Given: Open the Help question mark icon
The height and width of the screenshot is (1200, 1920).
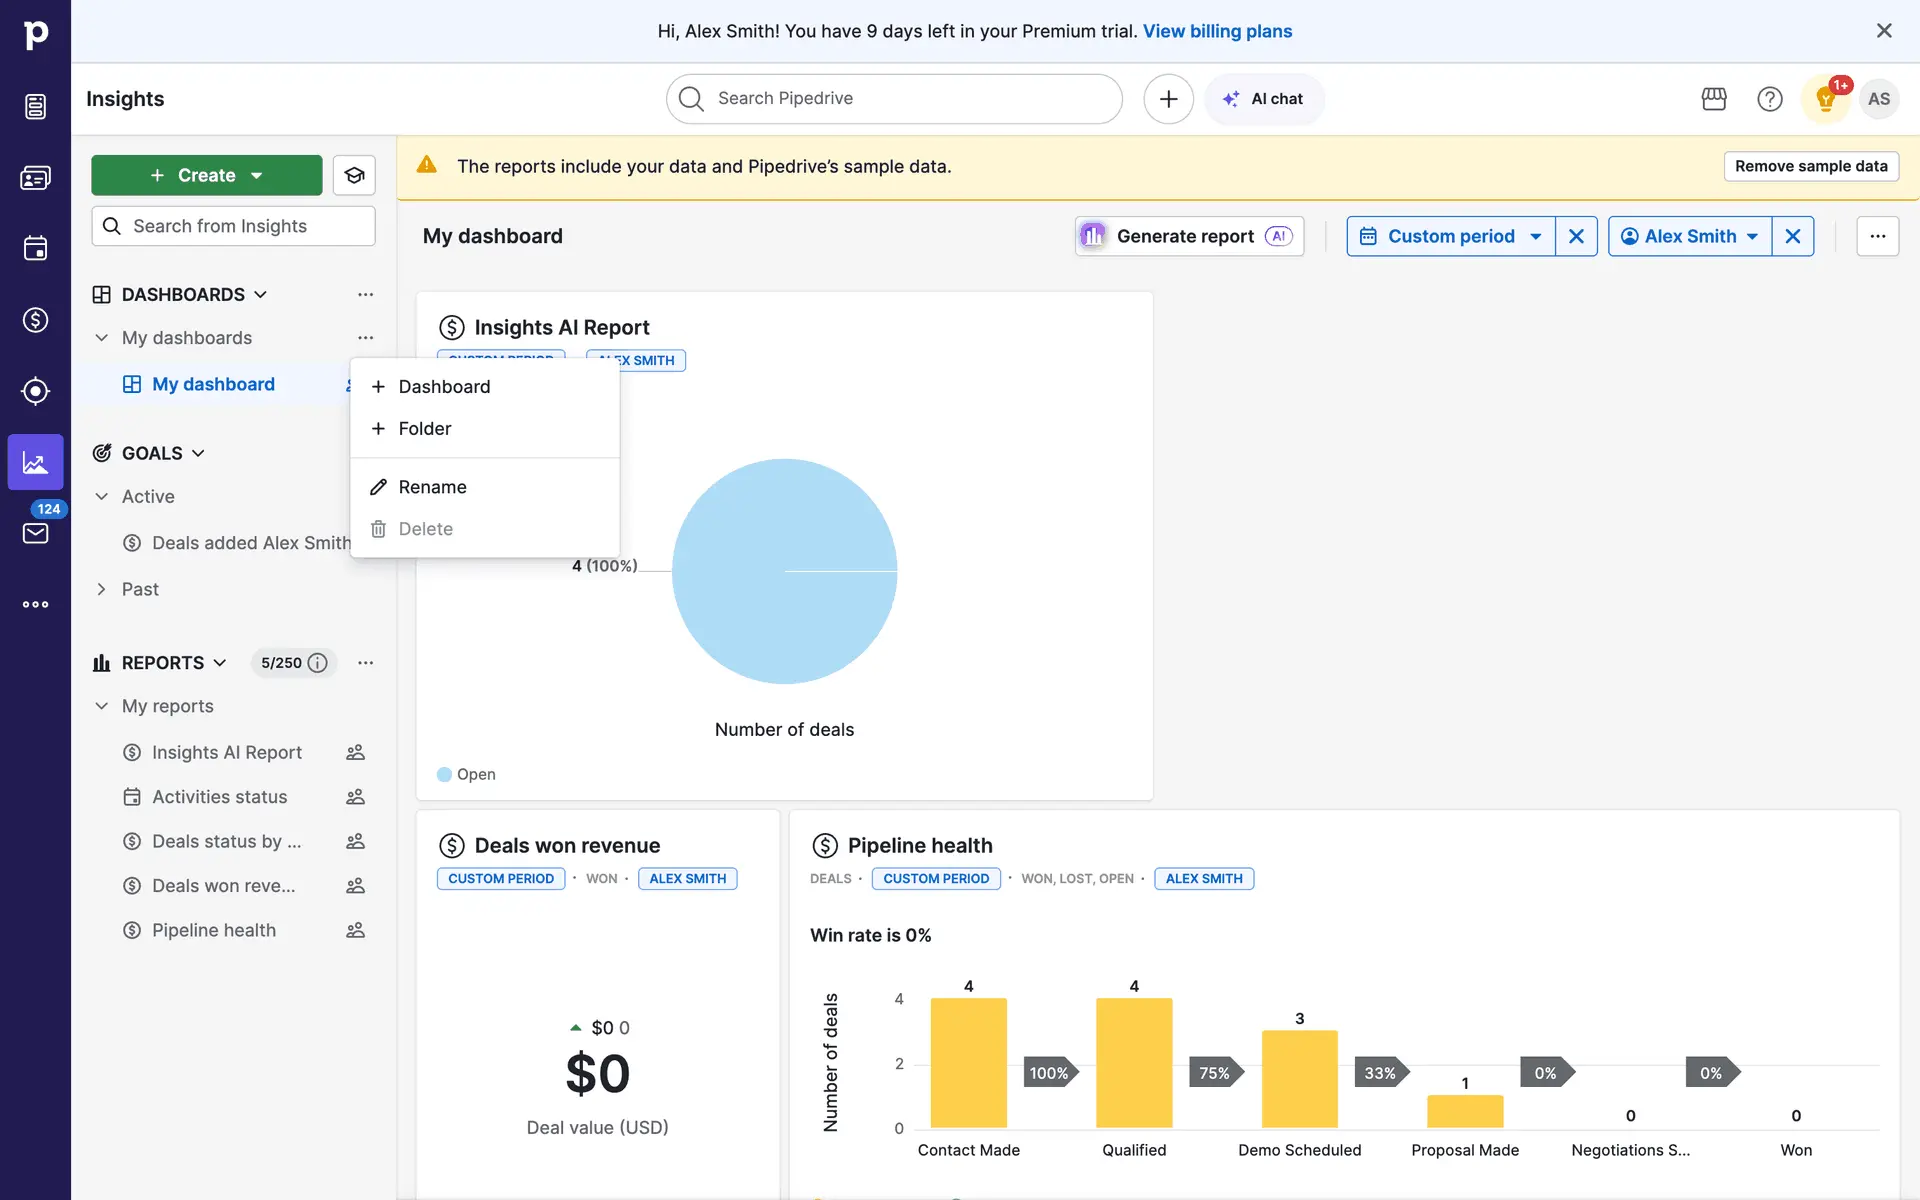Looking at the screenshot, I should pos(1769,99).
